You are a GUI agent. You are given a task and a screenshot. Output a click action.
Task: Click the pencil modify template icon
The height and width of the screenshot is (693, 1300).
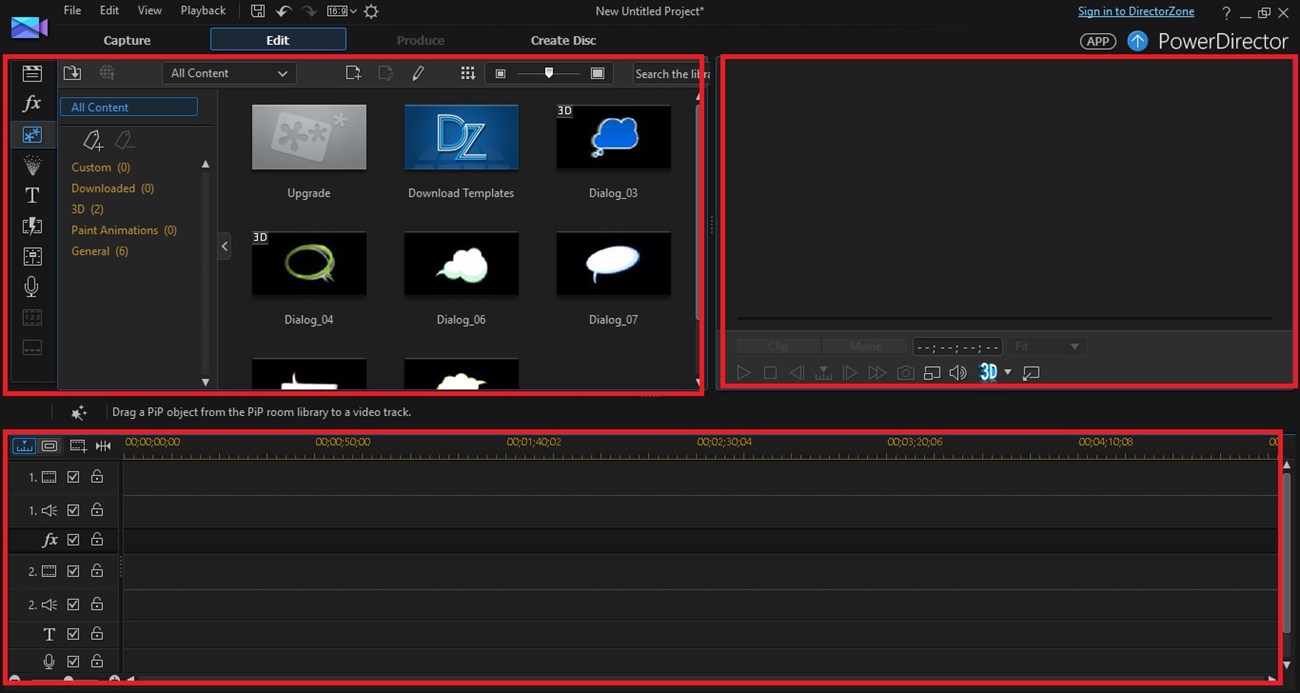tap(418, 73)
